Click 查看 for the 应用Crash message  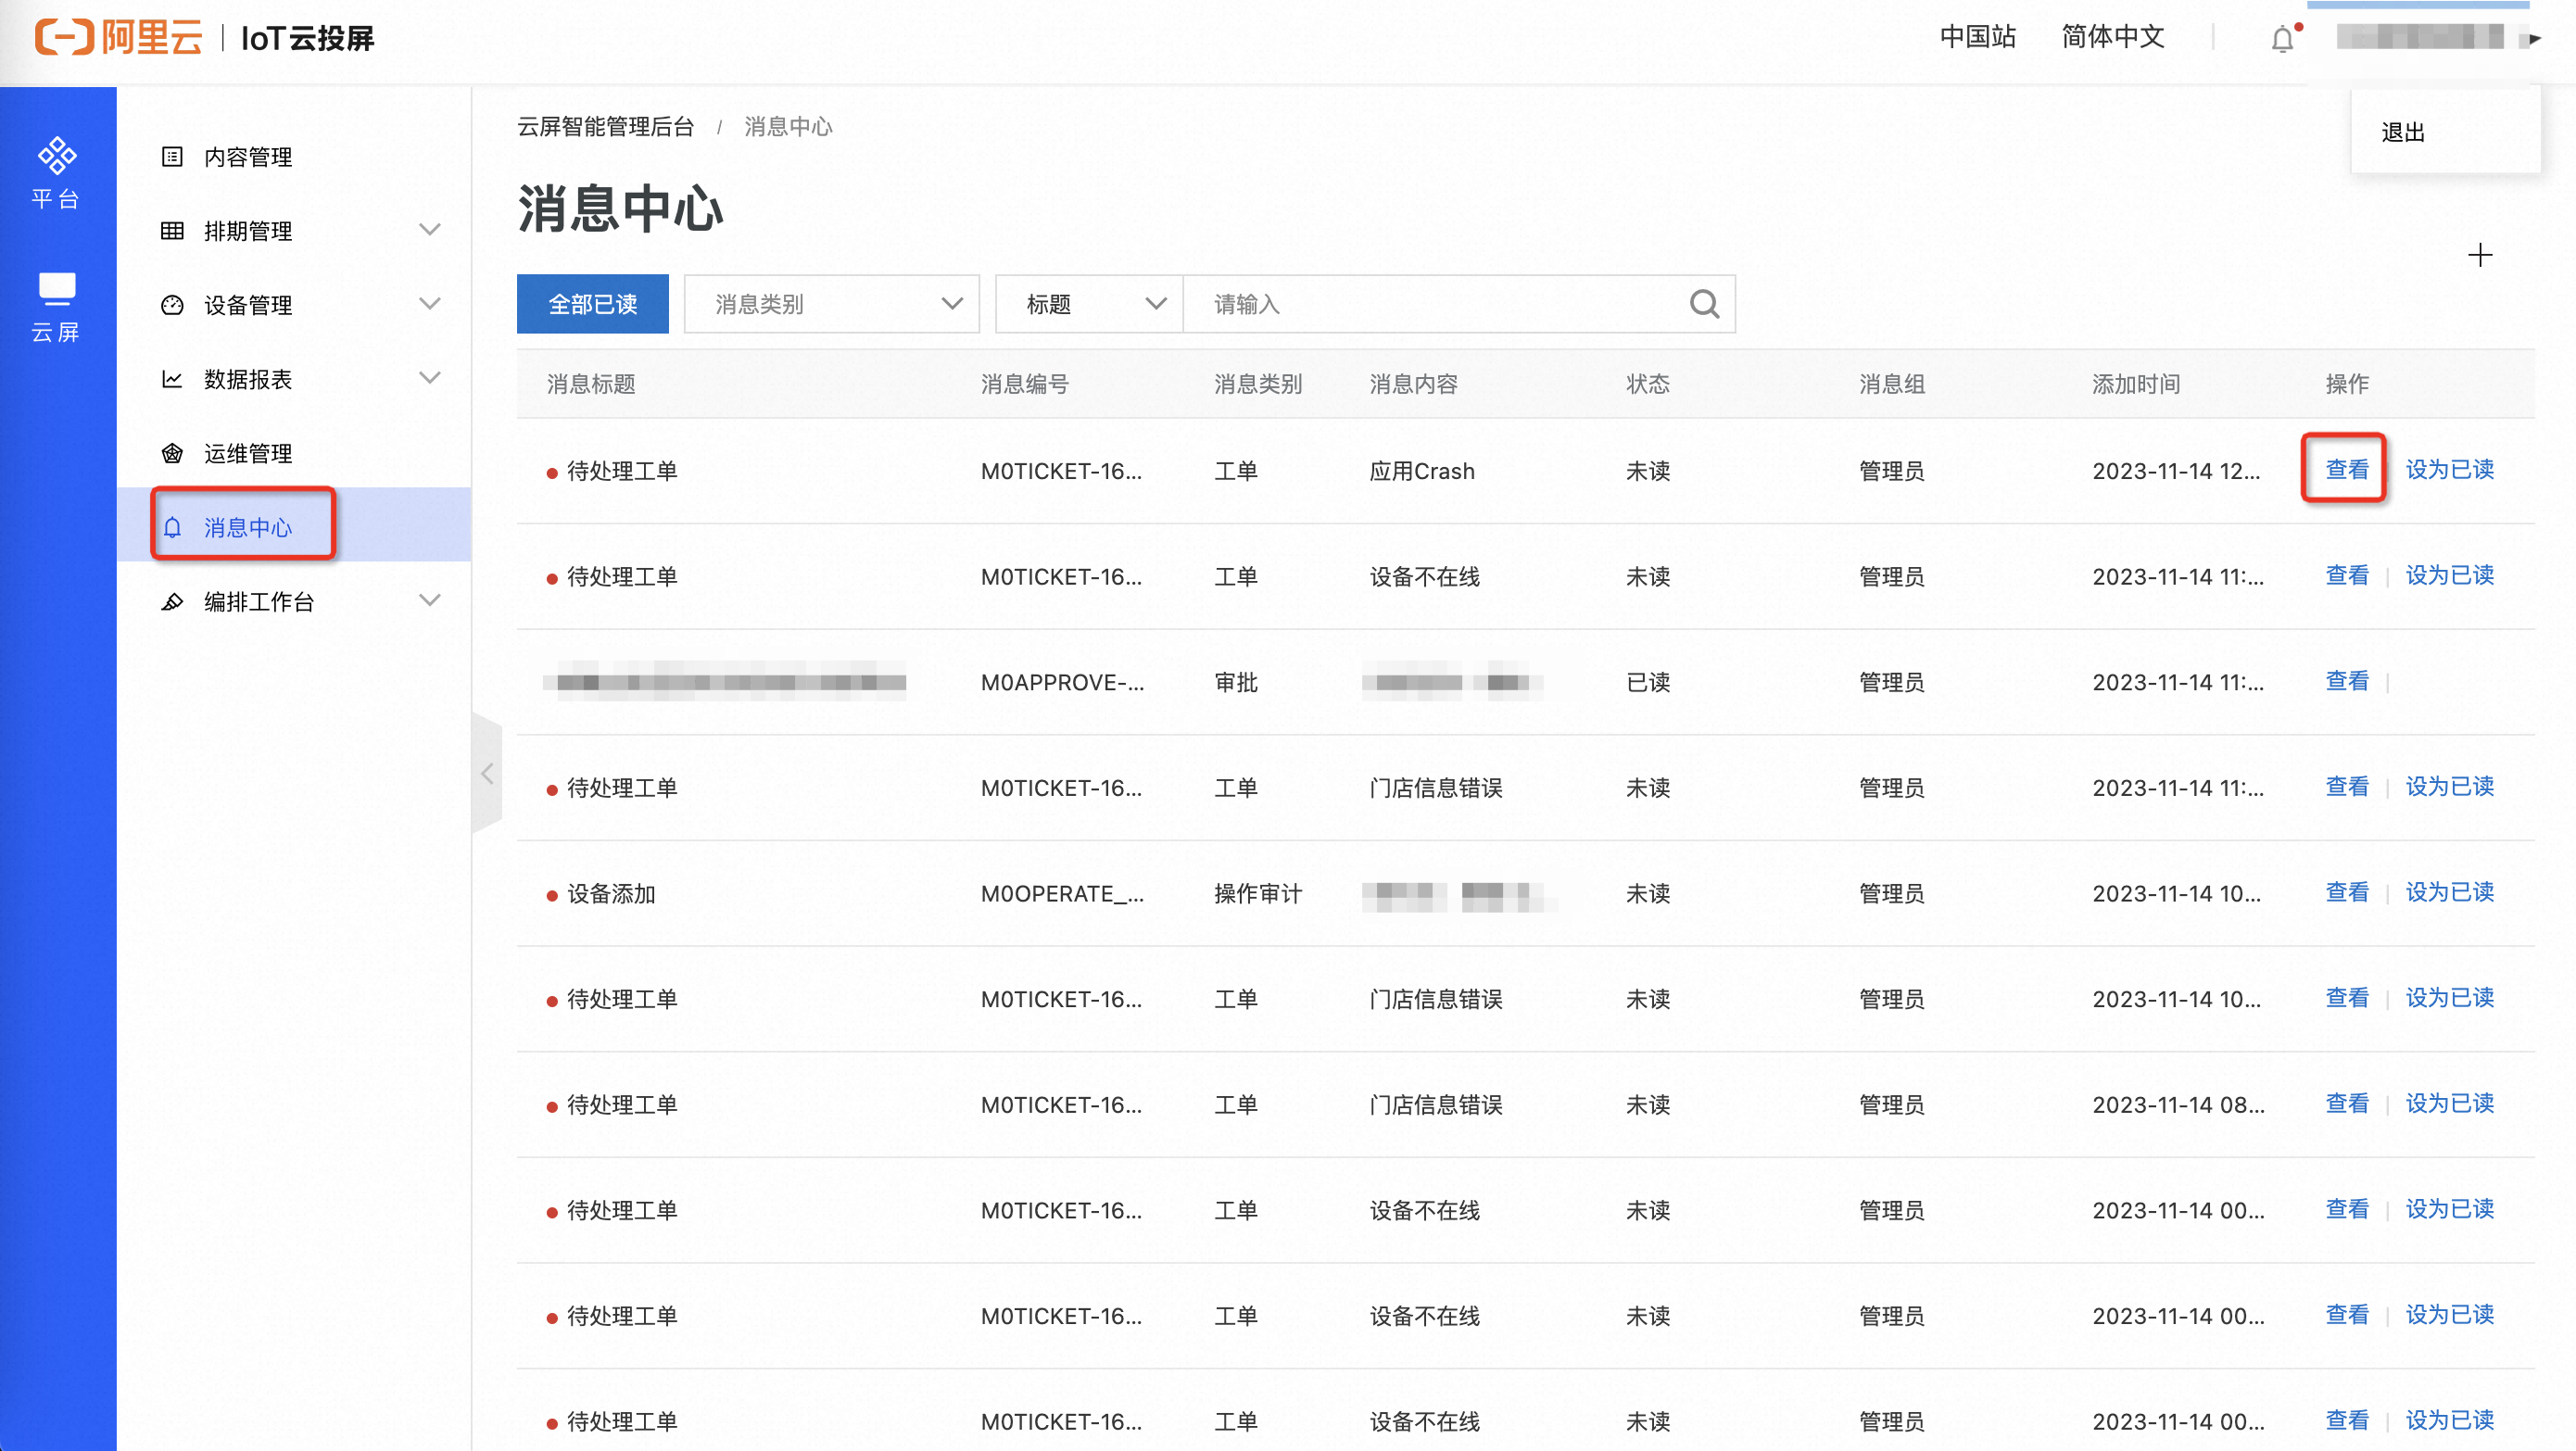click(x=2346, y=469)
